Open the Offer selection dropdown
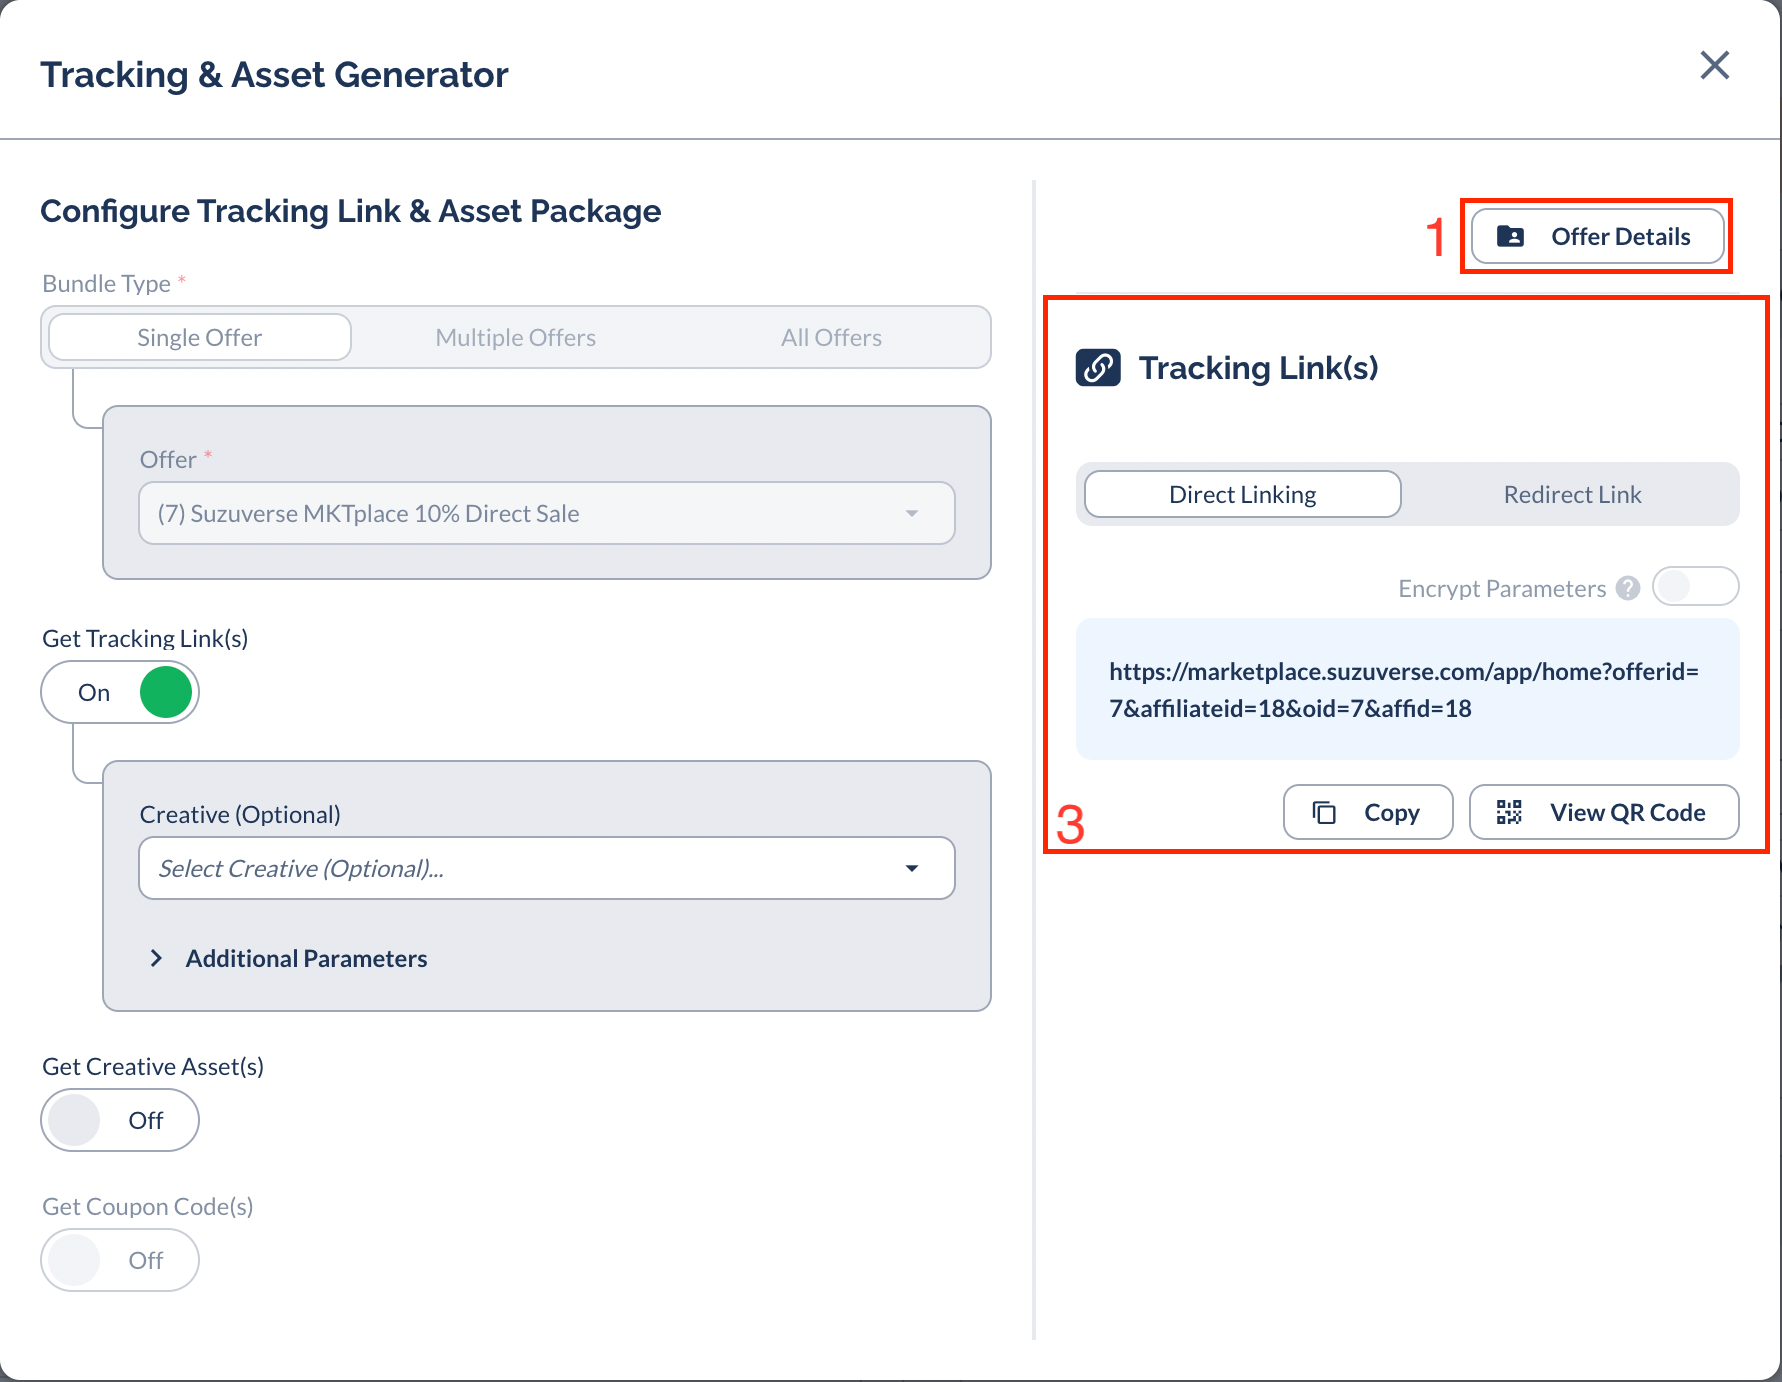The image size is (1782, 1382). point(546,514)
